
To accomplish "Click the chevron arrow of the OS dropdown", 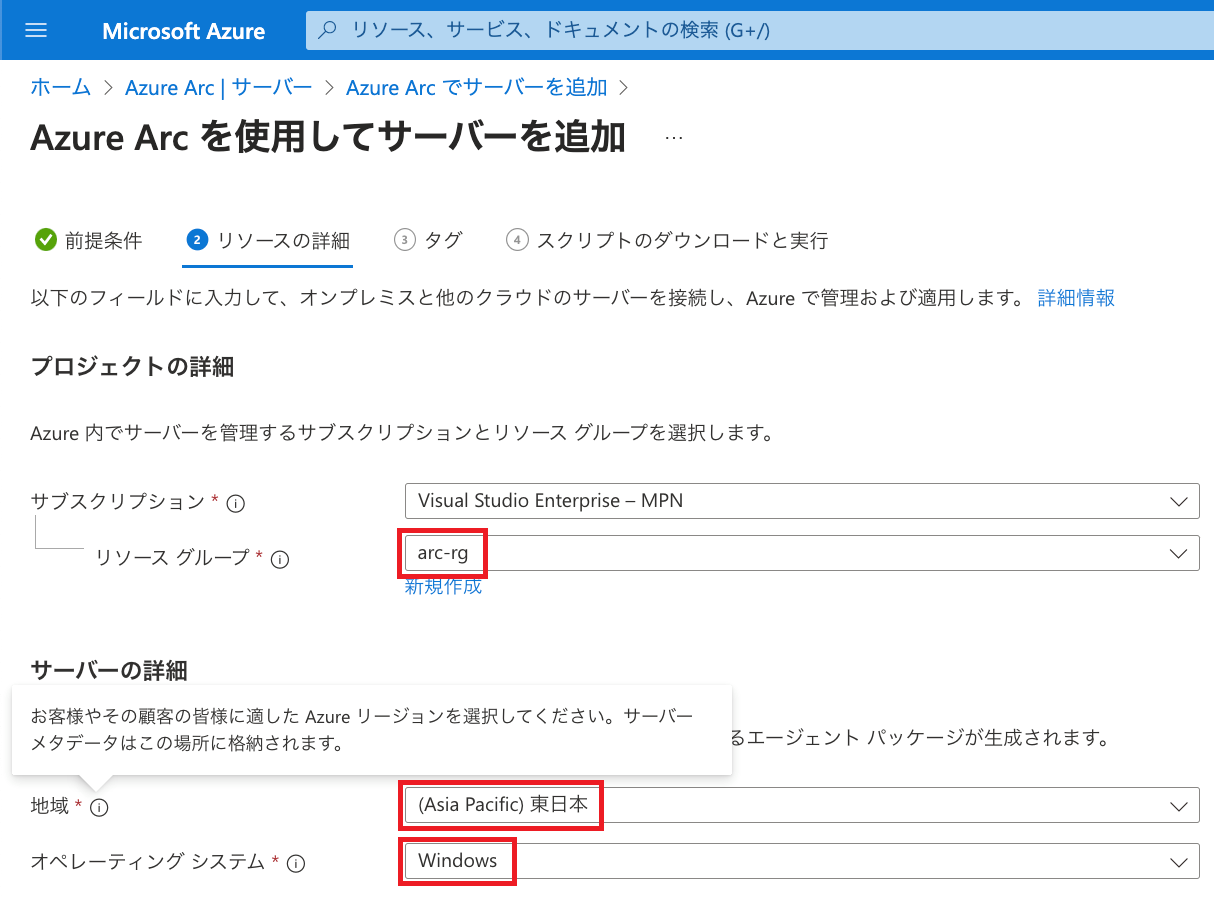I will 1178,861.
